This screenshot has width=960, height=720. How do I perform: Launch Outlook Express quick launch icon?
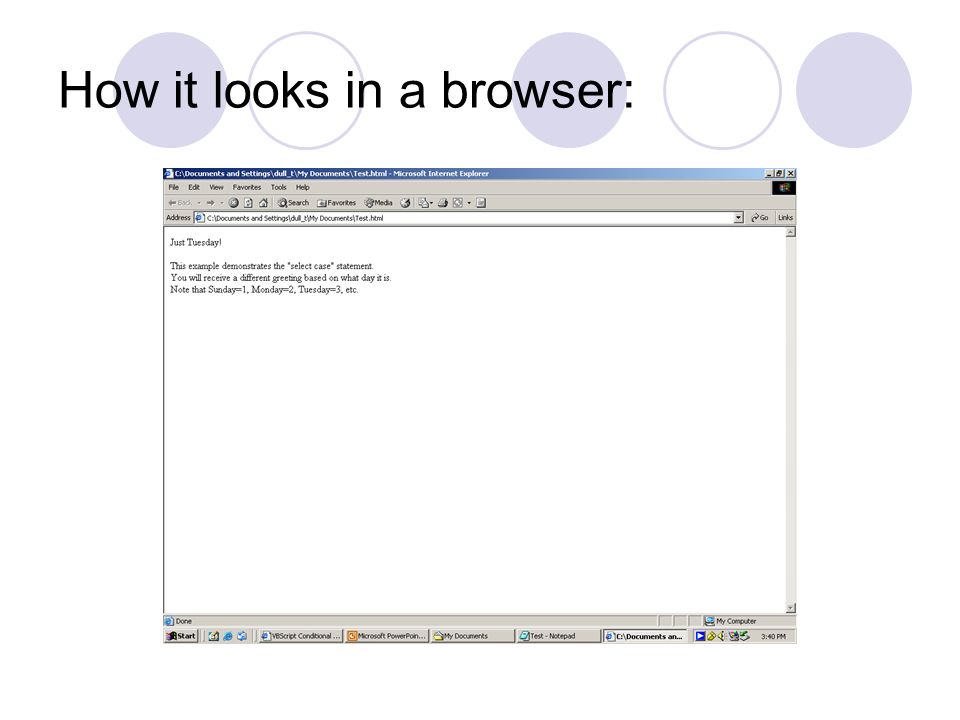coord(242,636)
